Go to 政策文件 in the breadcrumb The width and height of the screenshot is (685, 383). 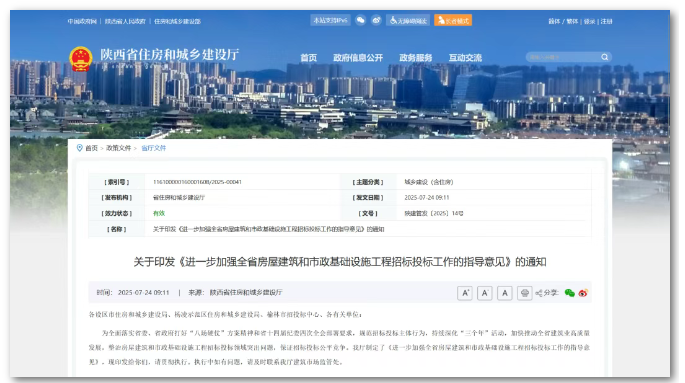pos(118,148)
